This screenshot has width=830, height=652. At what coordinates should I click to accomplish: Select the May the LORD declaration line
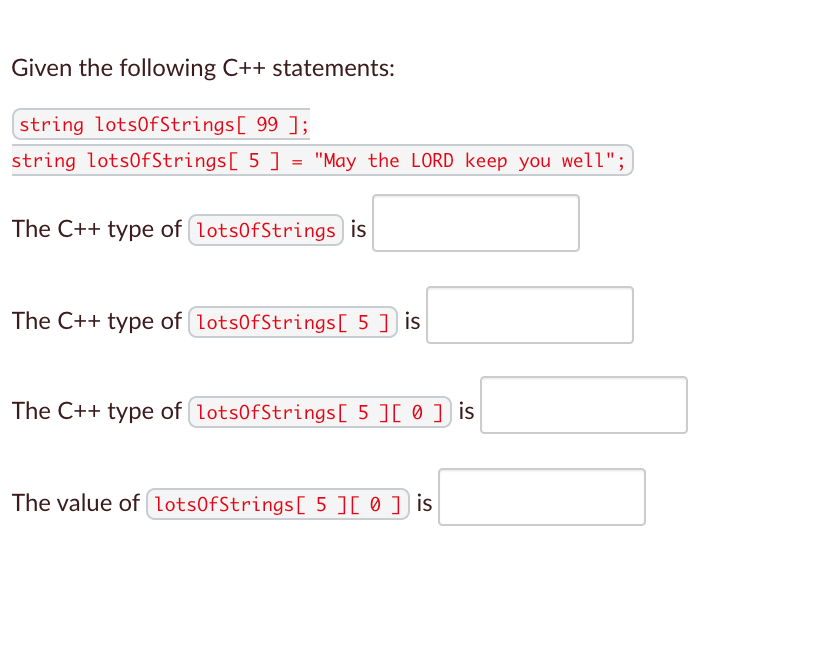coord(320,160)
